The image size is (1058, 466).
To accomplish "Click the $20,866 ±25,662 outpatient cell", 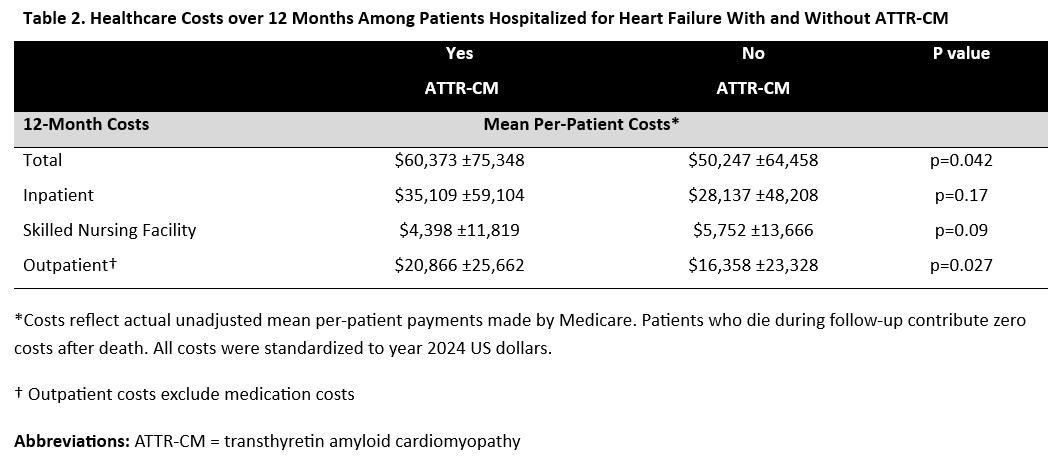I will click(x=459, y=265).
